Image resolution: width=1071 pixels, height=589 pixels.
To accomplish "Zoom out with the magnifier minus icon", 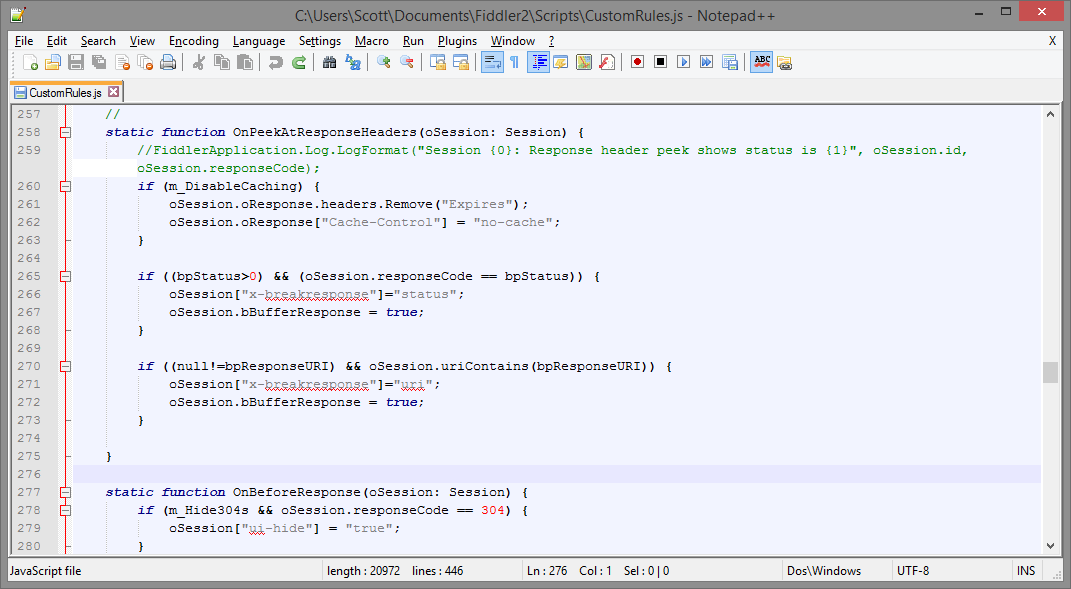I will [406, 63].
